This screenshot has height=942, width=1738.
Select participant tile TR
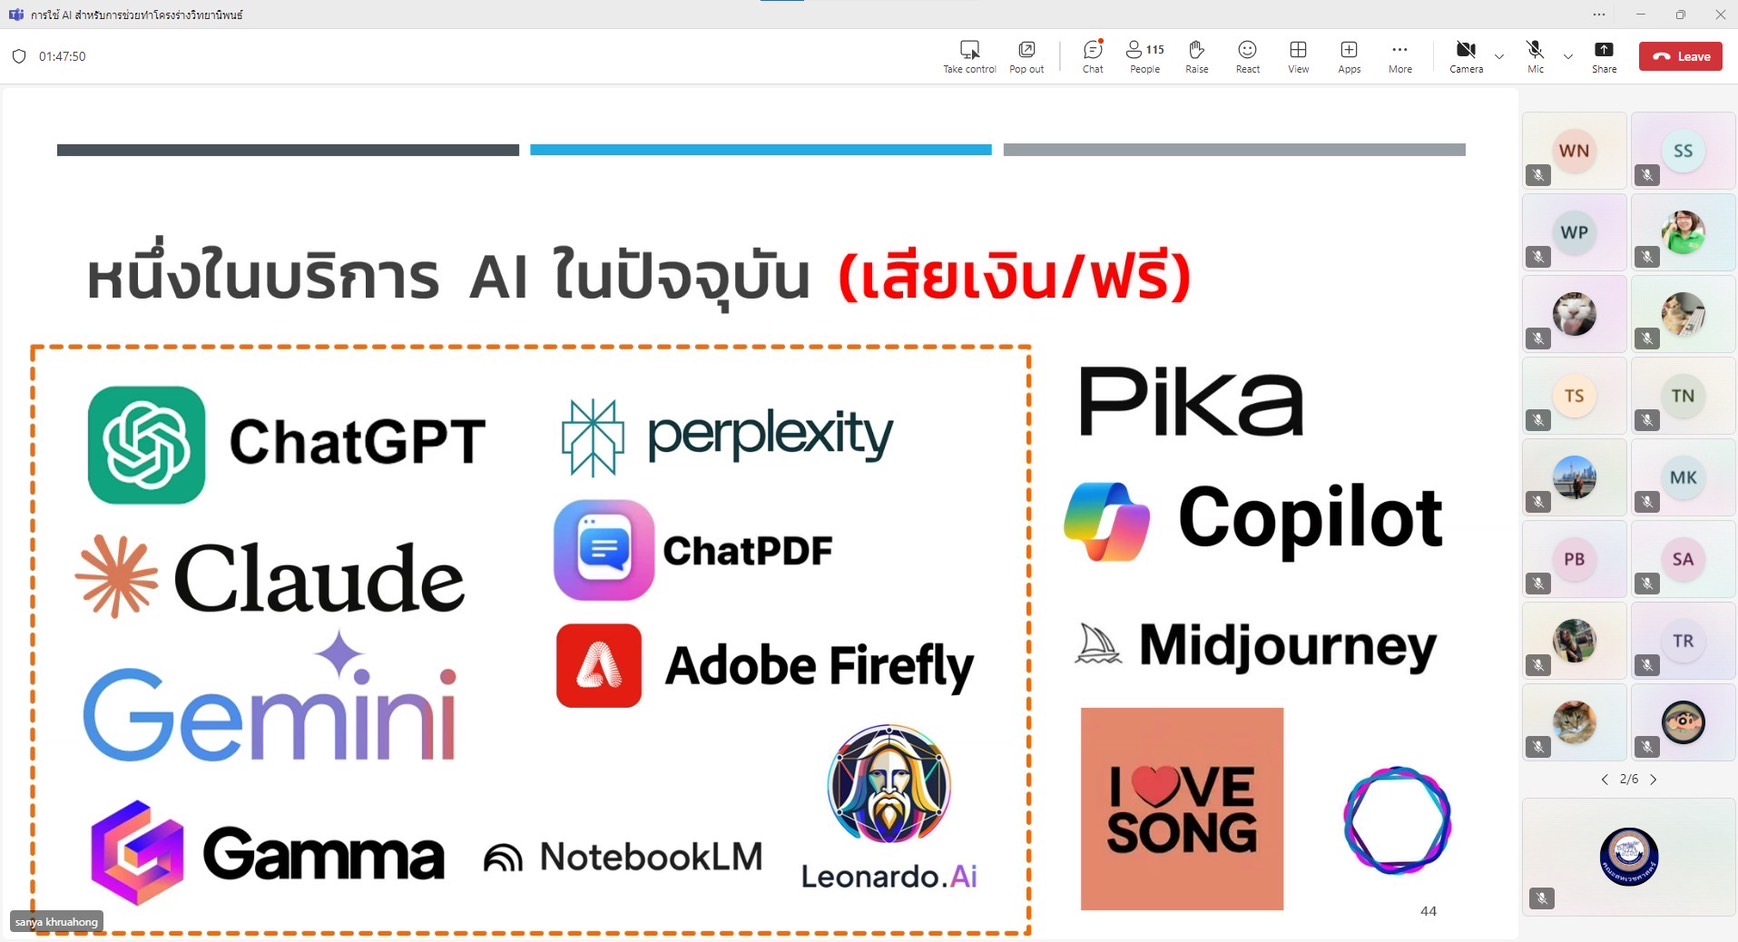point(1683,641)
